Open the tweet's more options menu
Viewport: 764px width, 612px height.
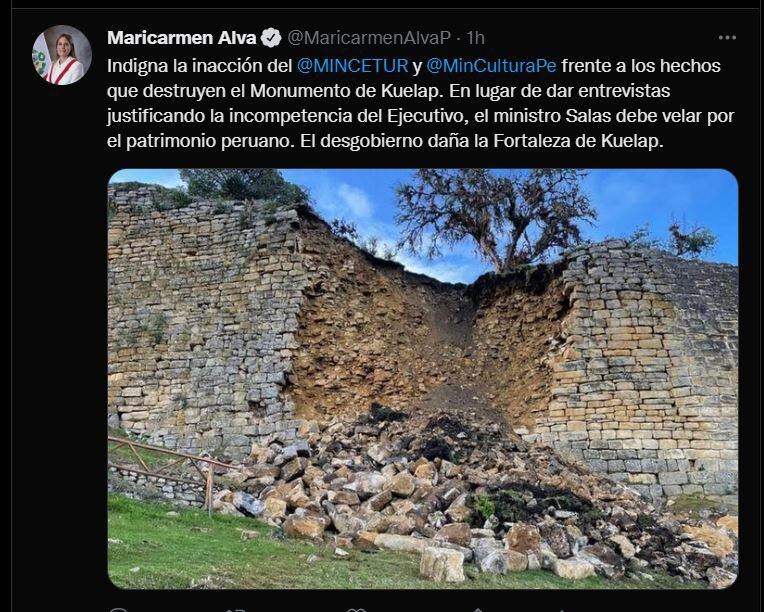(x=727, y=38)
